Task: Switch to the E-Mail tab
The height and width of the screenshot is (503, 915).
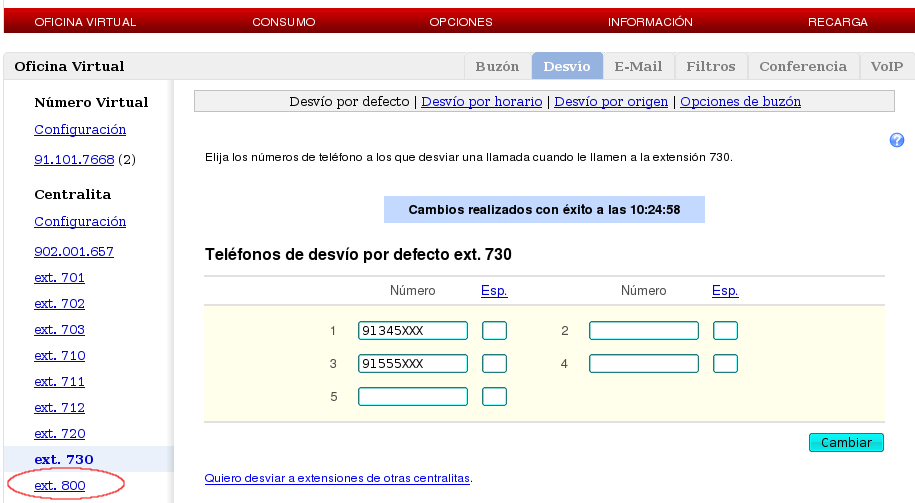Action: [638, 67]
